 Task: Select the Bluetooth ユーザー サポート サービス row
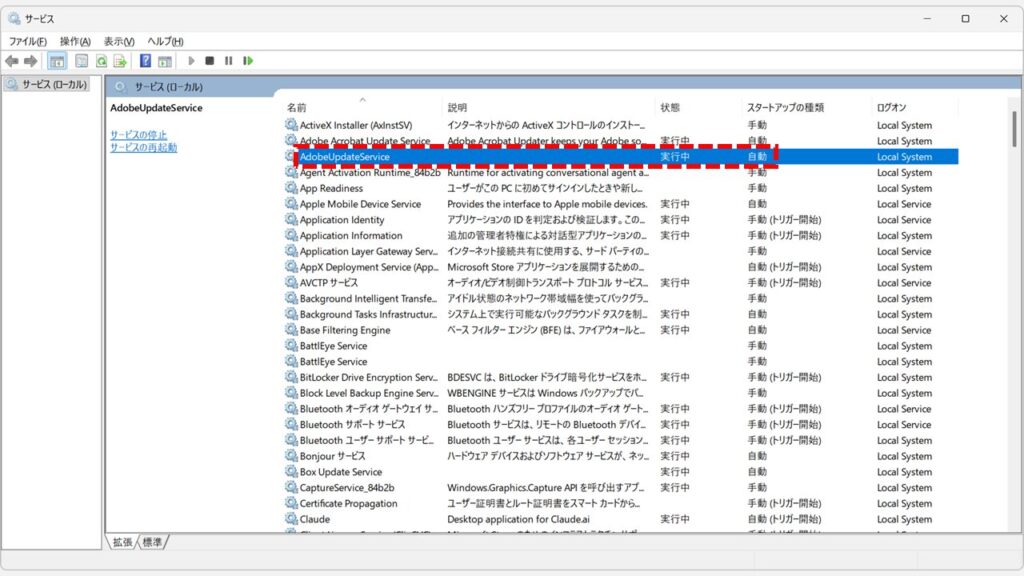coord(621,440)
